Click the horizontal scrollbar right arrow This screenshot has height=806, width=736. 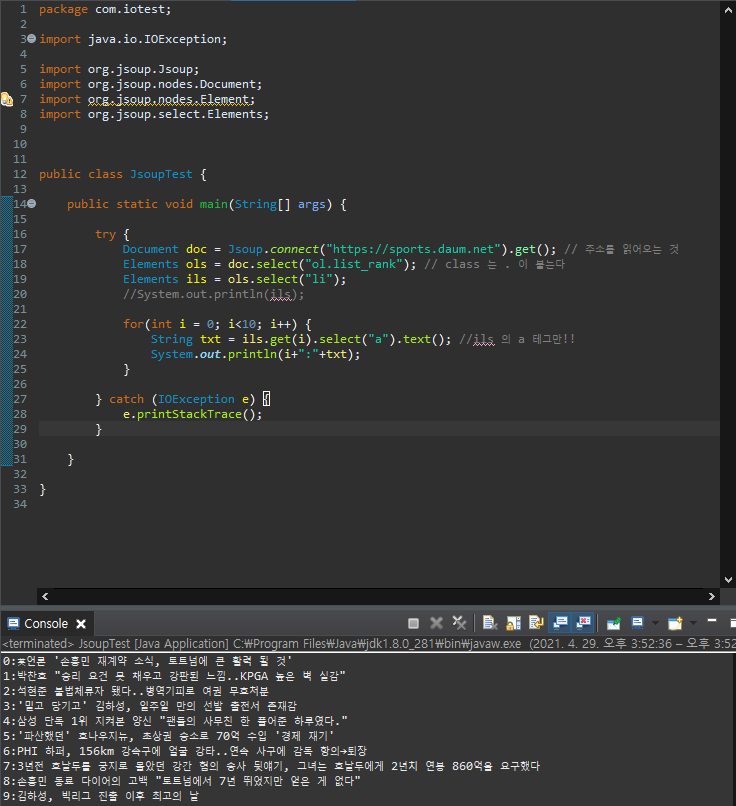pos(711,596)
